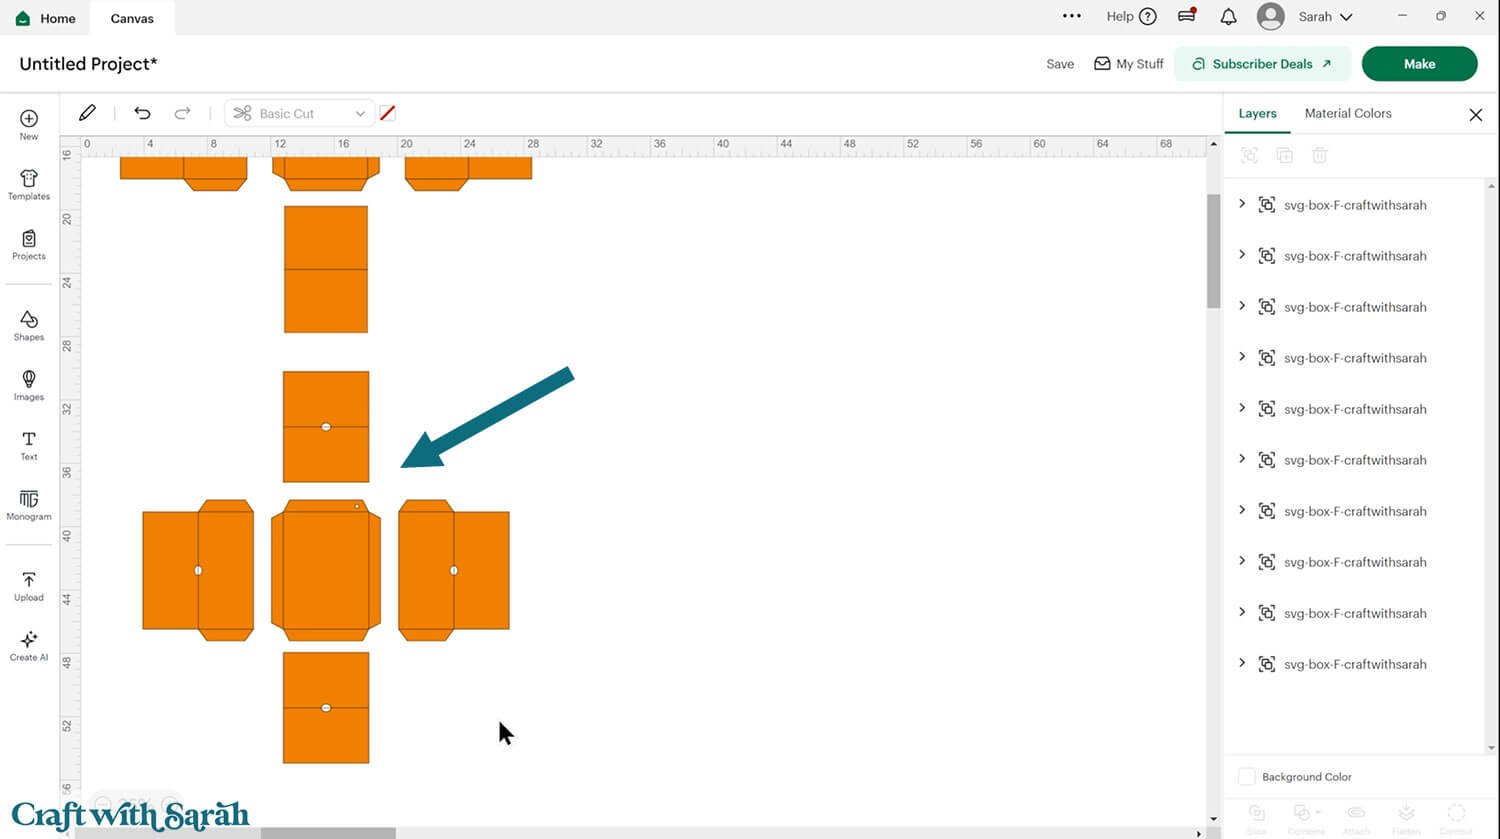
Task: Select the bottommost orange square piece on canvas
Action: 326,708
